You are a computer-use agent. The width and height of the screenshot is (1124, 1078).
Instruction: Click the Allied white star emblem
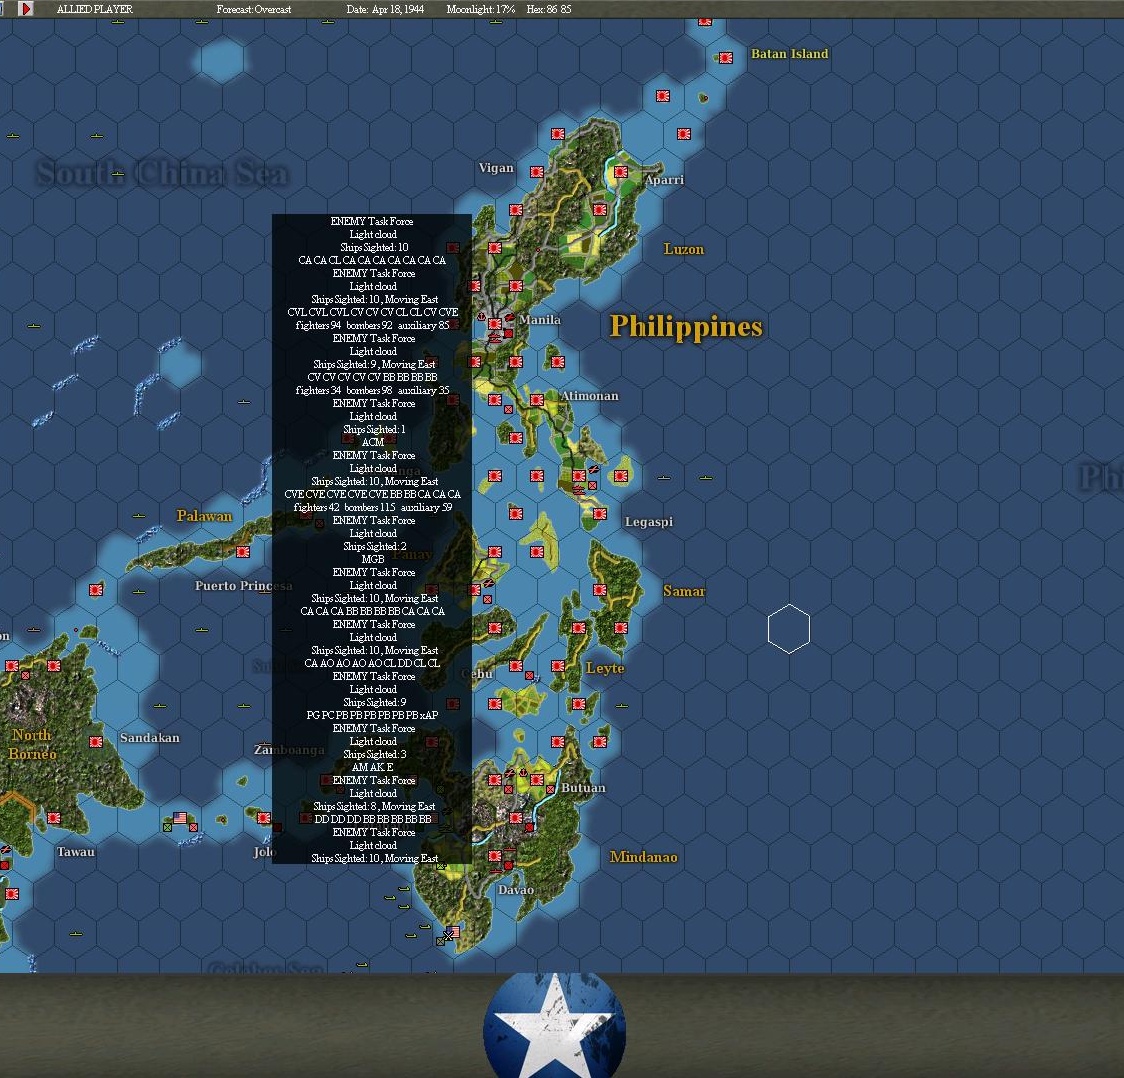pyautogui.click(x=554, y=1026)
